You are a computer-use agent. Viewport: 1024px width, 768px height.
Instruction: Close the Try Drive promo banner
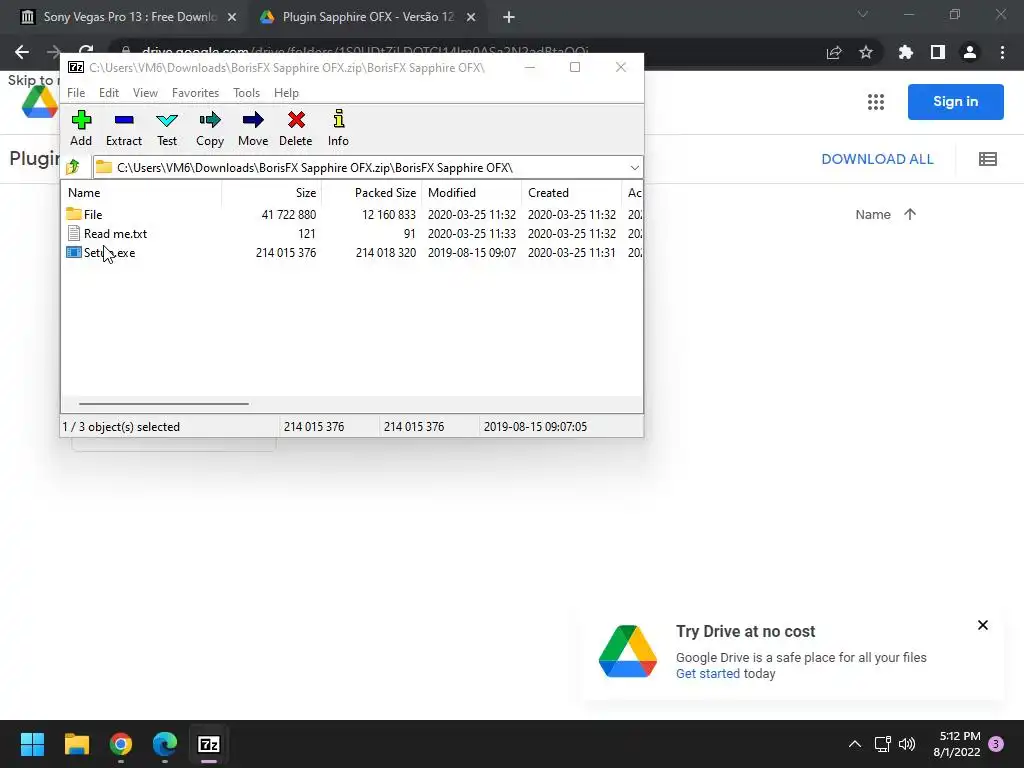point(983,625)
